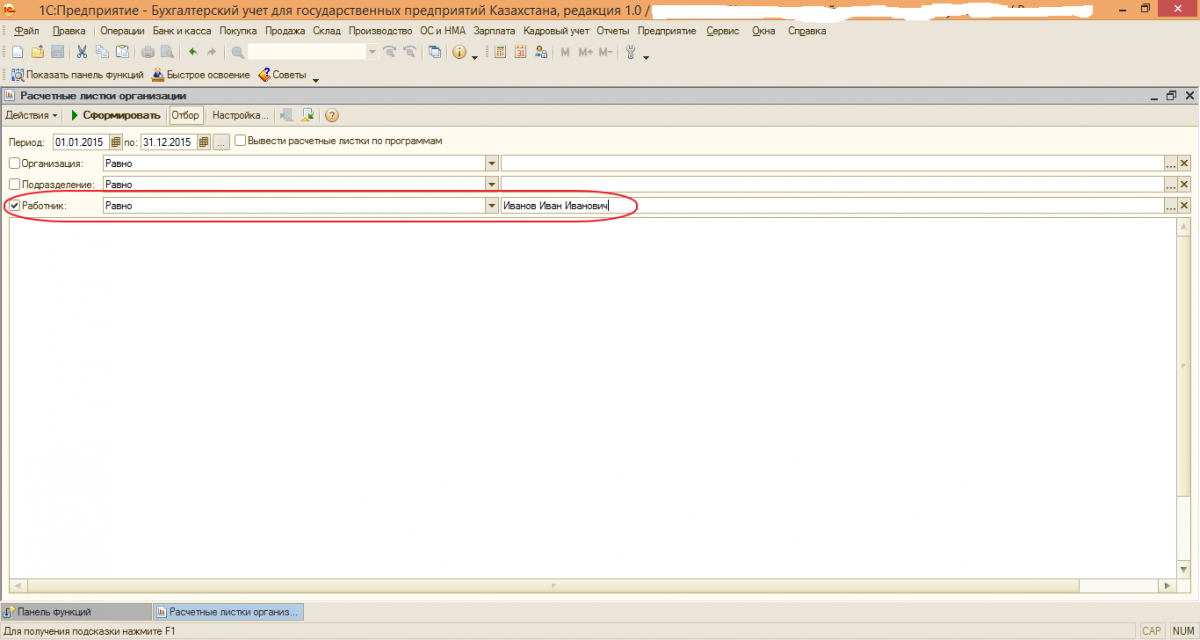This screenshot has width=1200, height=640.
Task: Click the printer icon in main toolbar
Action: point(148,52)
